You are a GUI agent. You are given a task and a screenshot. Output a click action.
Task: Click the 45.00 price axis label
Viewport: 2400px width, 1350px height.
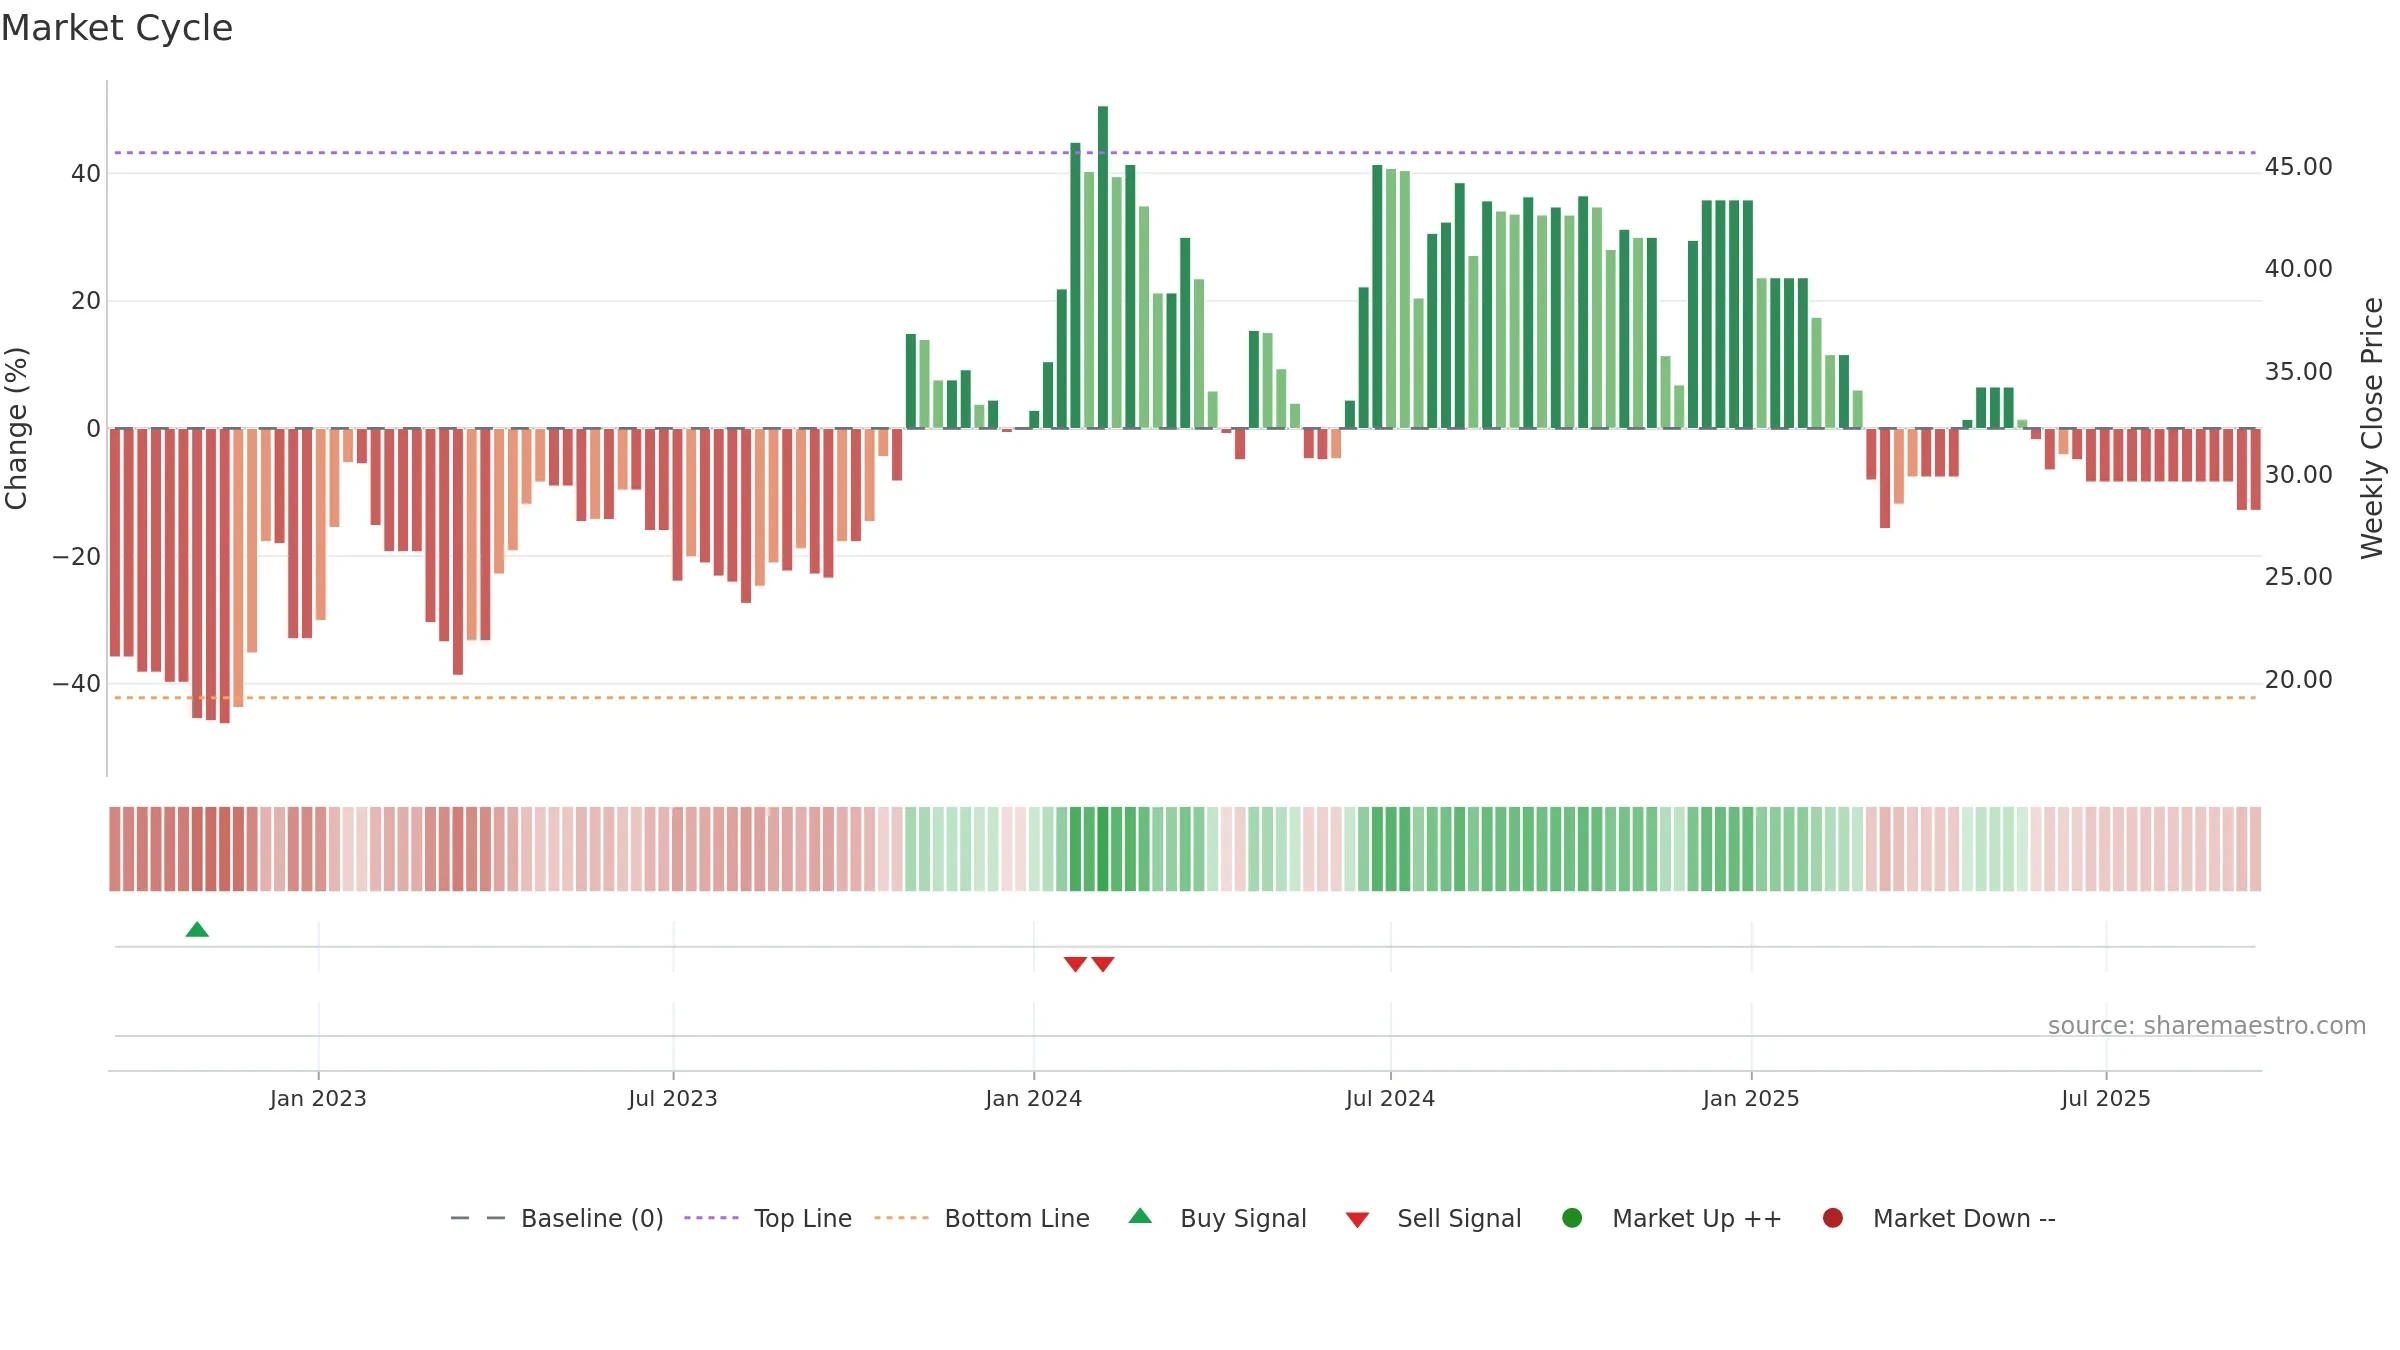[x=2298, y=167]
